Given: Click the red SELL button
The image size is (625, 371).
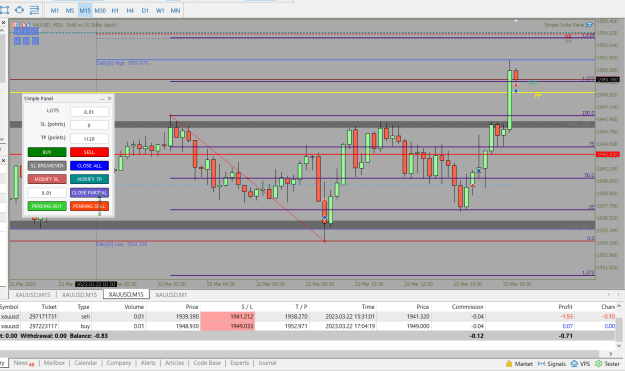Looking at the screenshot, I should (89, 152).
